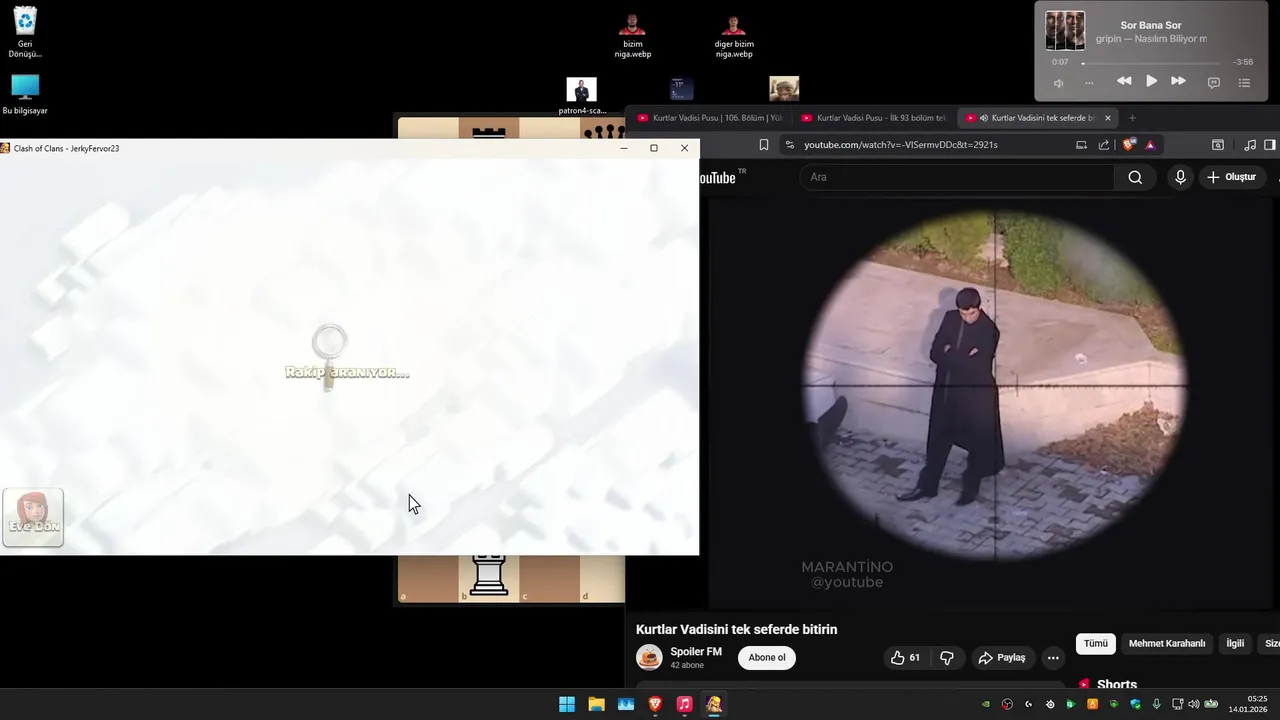
Task: Switch to Kurtlar Vadisi Pusu 106. Bölüm tab
Action: point(710,118)
